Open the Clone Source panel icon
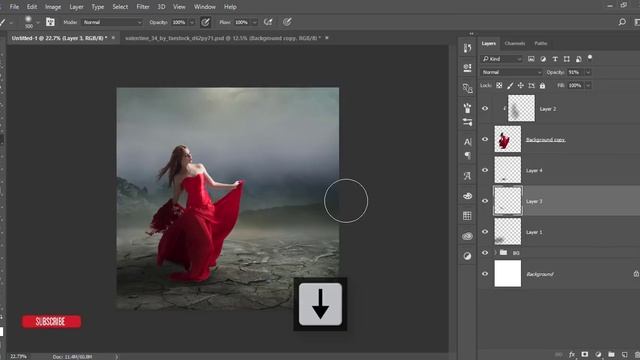This screenshot has width=640, height=360. pyautogui.click(x=467, y=88)
